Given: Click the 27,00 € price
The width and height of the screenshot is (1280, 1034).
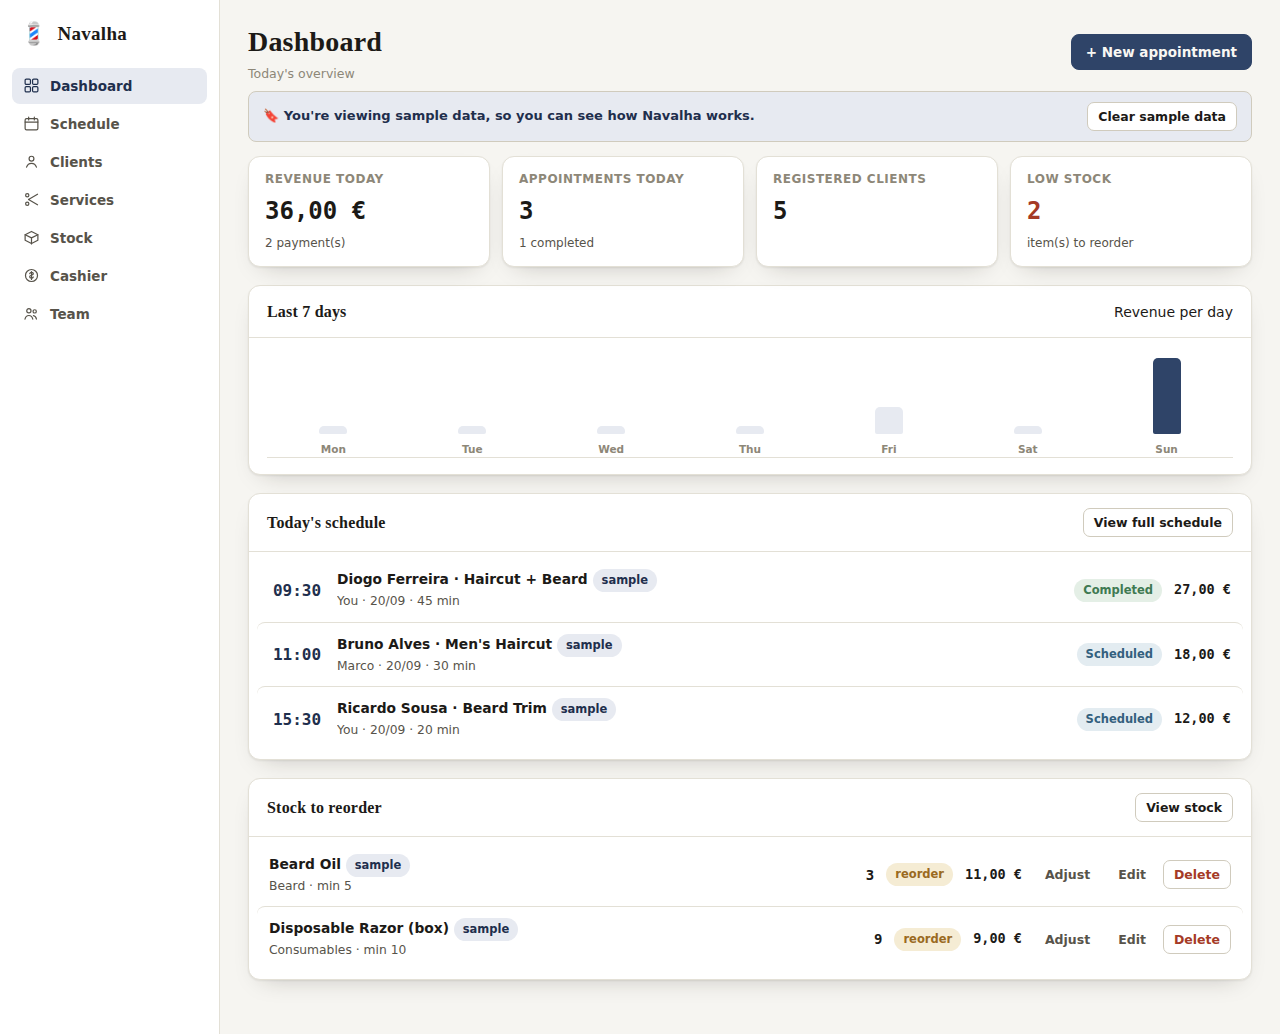Looking at the screenshot, I should point(1202,590).
